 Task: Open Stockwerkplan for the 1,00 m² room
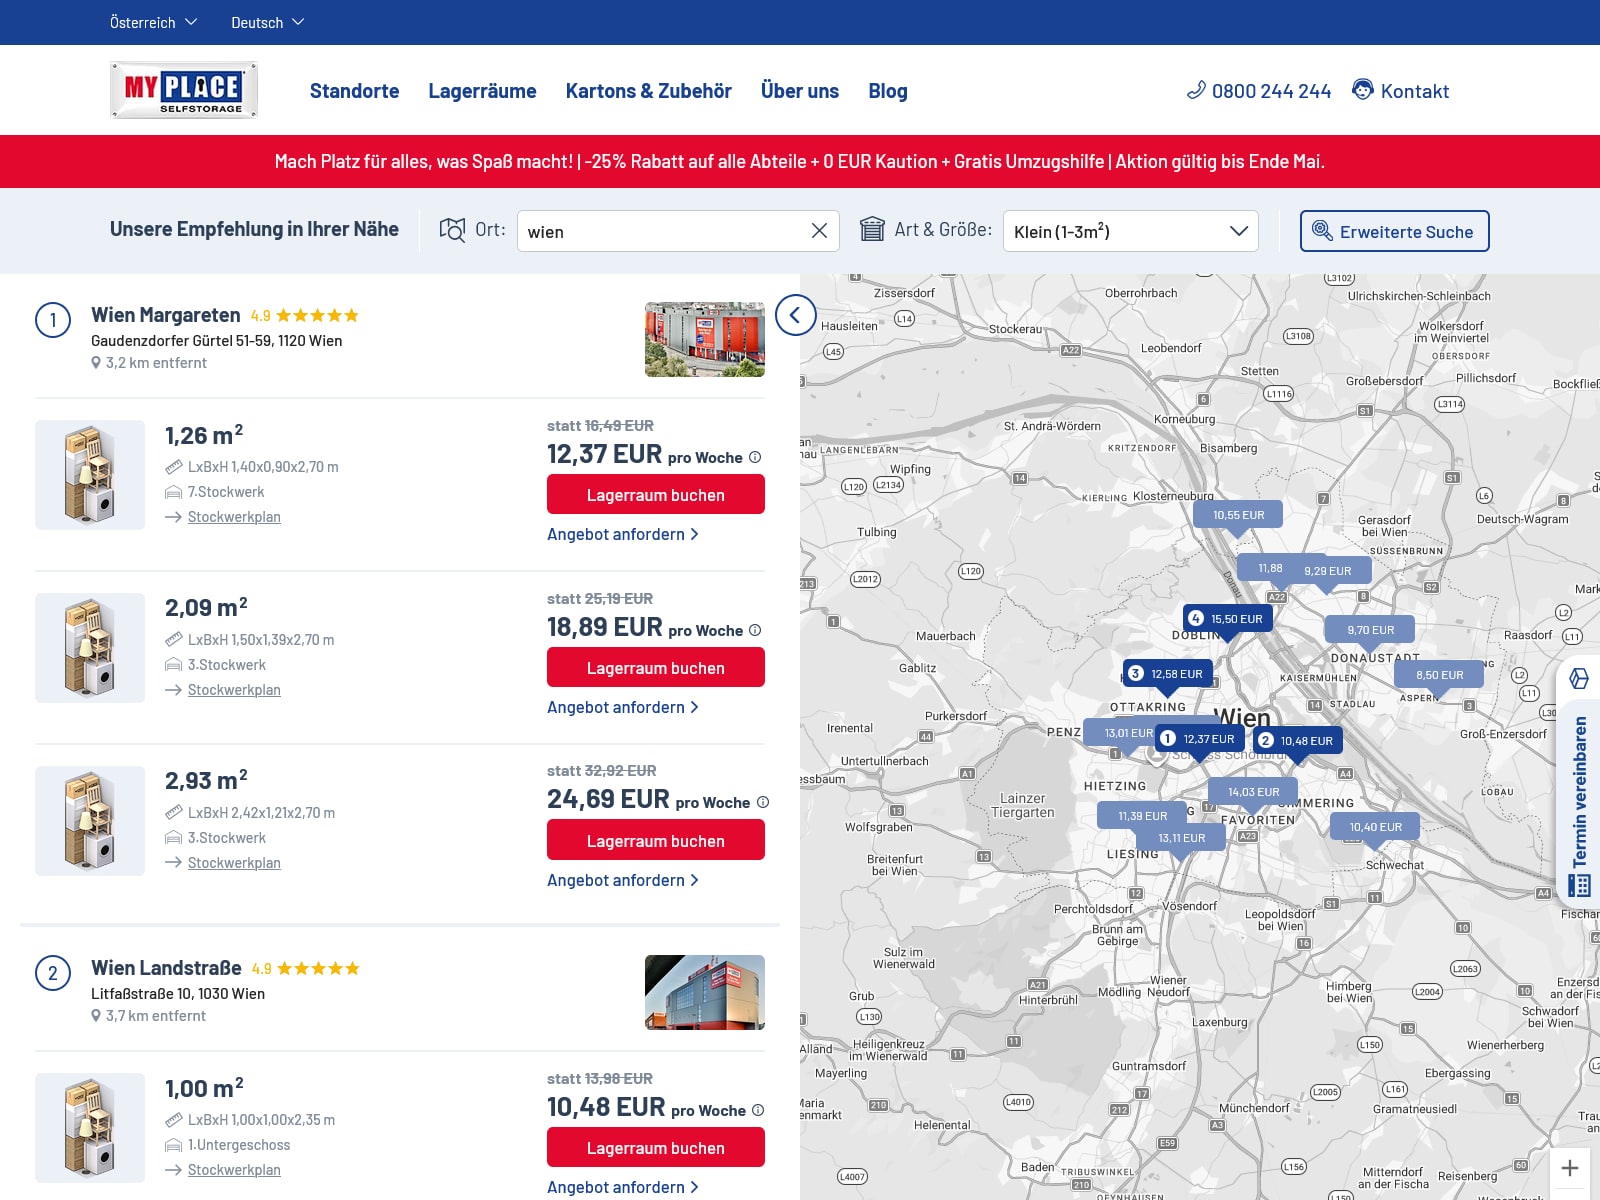[x=234, y=1170]
